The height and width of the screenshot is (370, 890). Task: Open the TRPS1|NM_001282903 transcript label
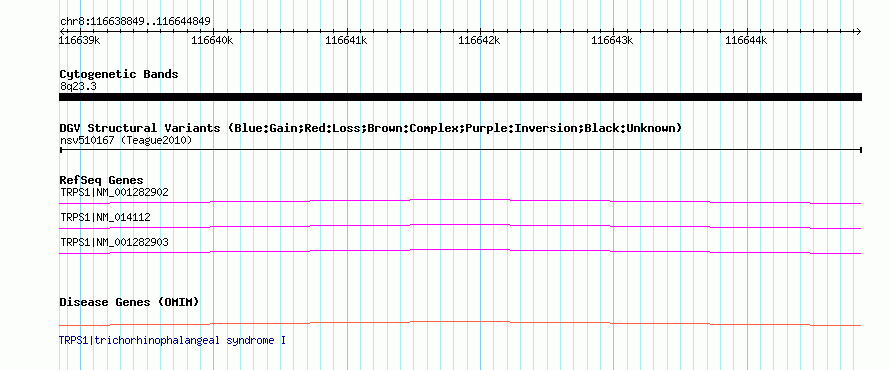(x=114, y=242)
